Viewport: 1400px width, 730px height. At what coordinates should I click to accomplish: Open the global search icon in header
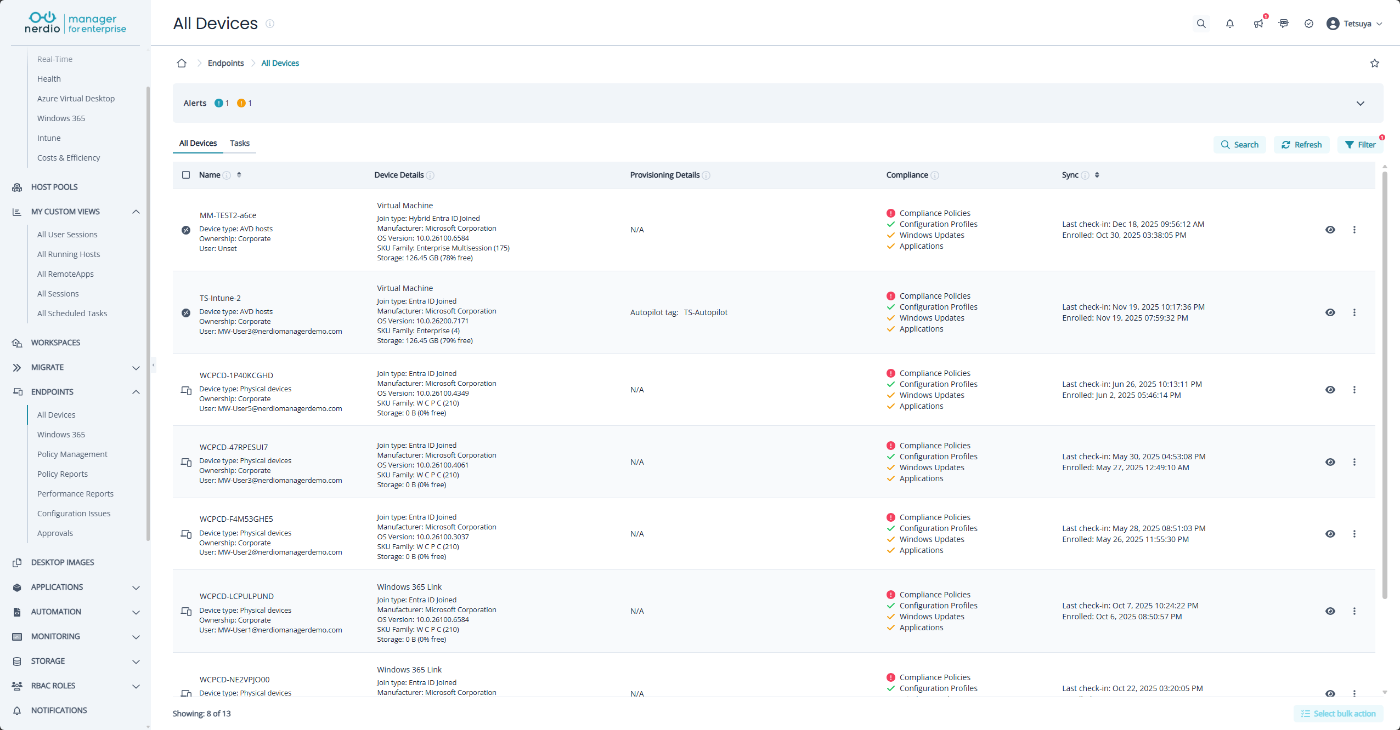[x=1201, y=24]
